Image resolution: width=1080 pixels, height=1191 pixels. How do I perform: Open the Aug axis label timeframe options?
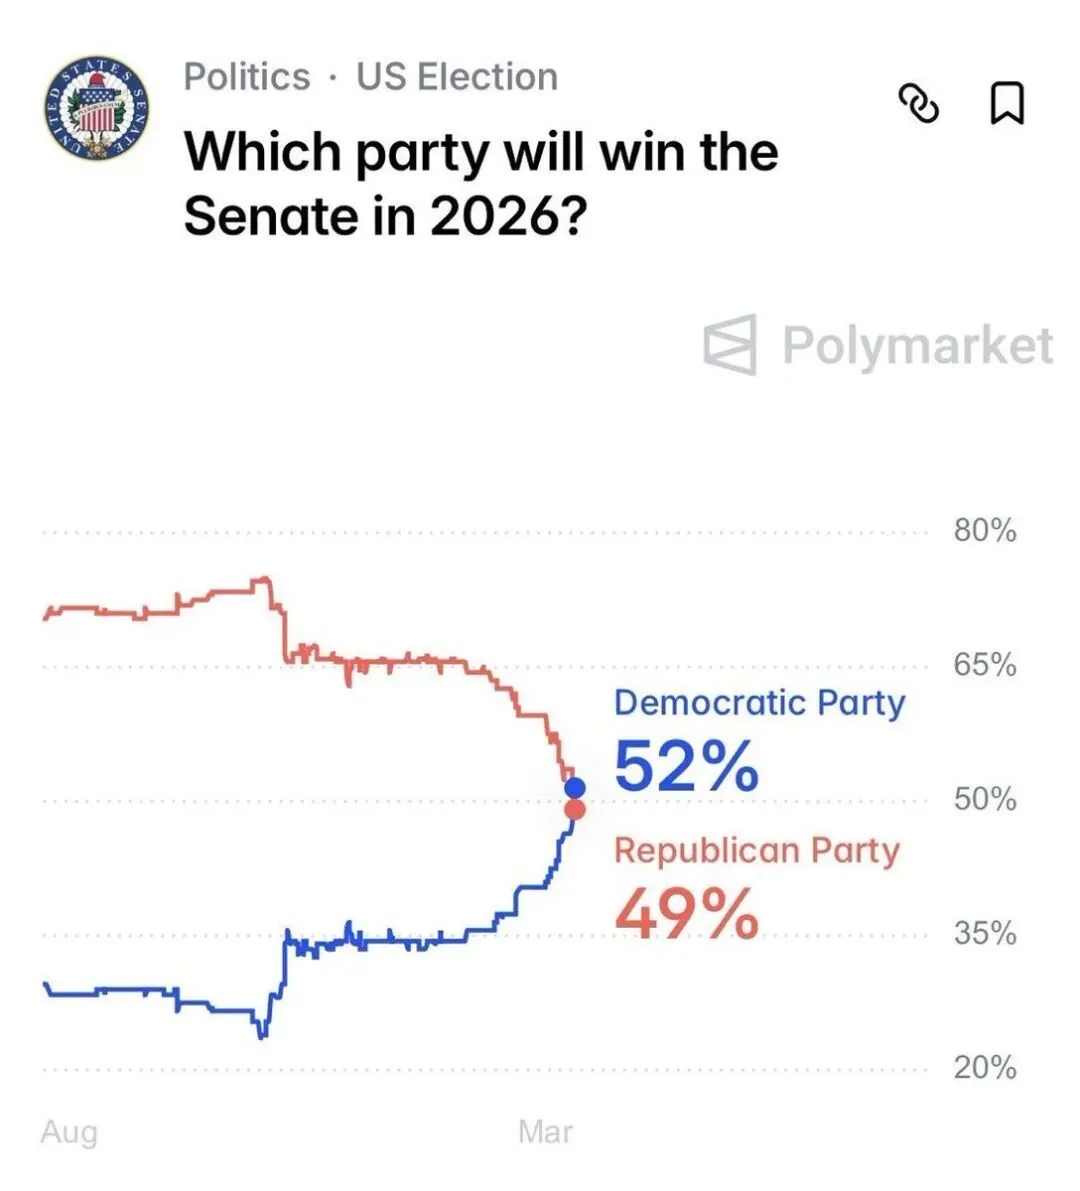click(x=70, y=1131)
